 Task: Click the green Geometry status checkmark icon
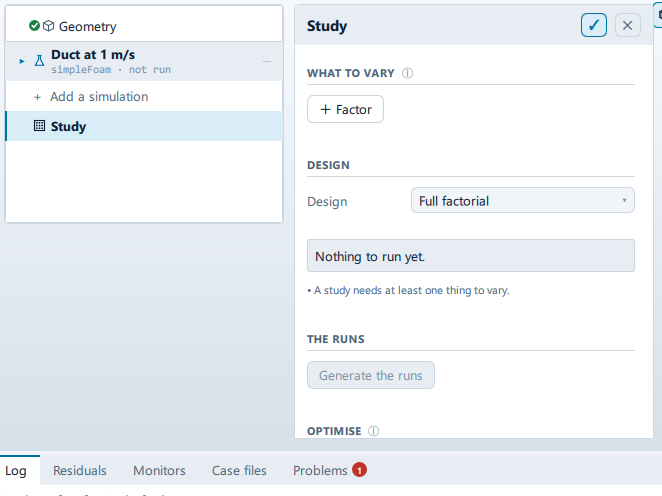click(x=34, y=26)
